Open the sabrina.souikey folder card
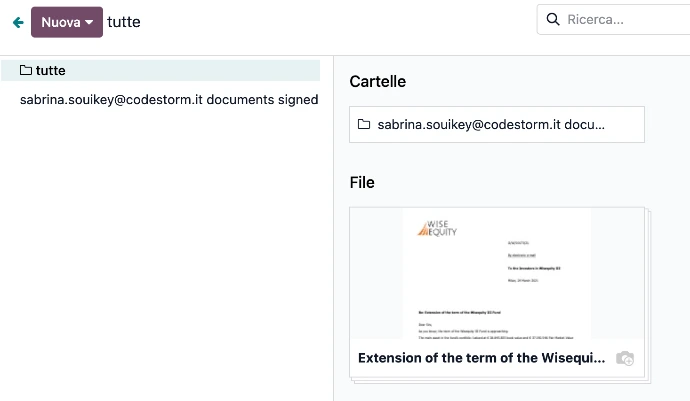 [x=496, y=125]
